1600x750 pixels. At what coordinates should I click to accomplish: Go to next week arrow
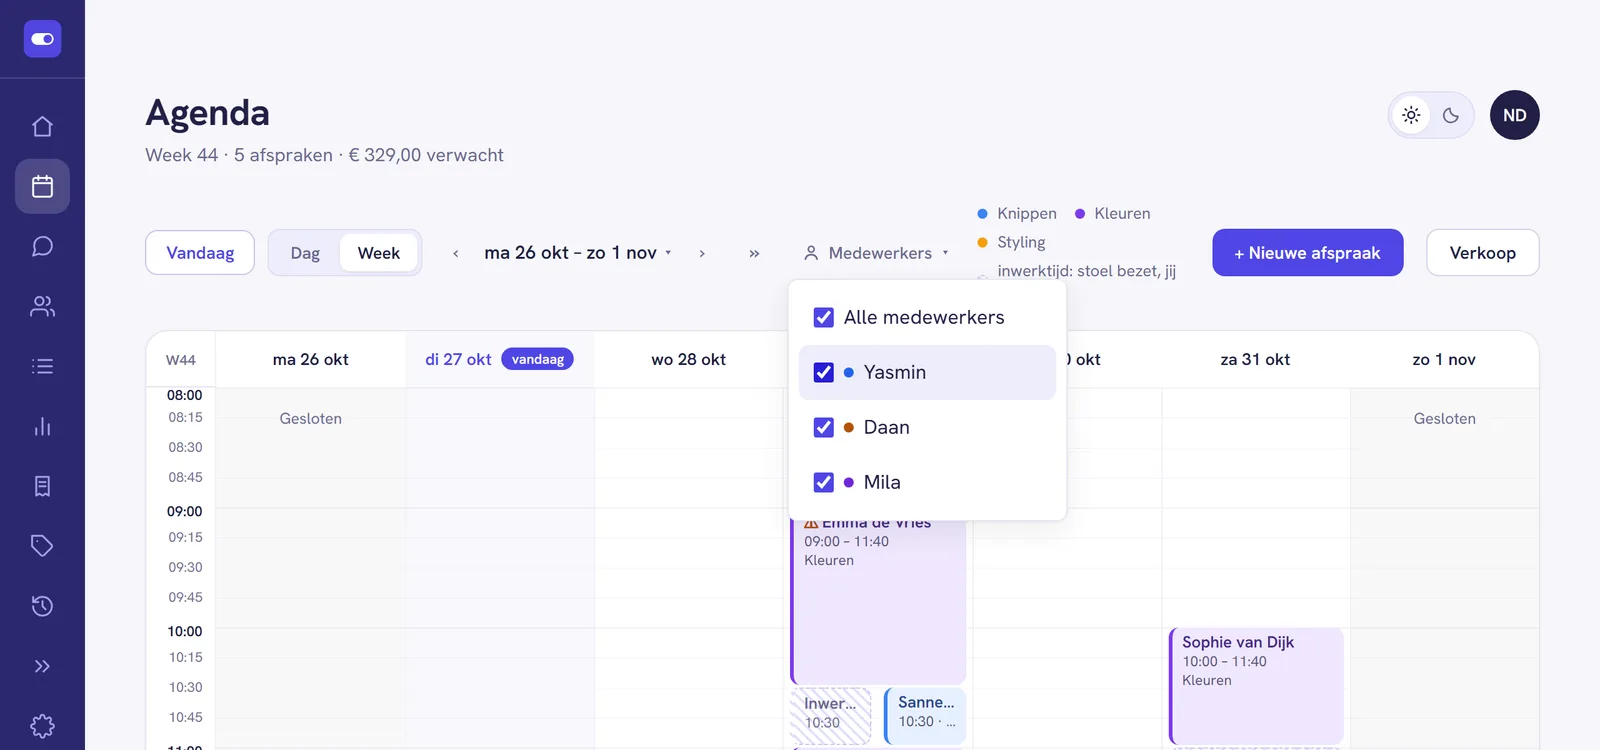click(x=702, y=253)
